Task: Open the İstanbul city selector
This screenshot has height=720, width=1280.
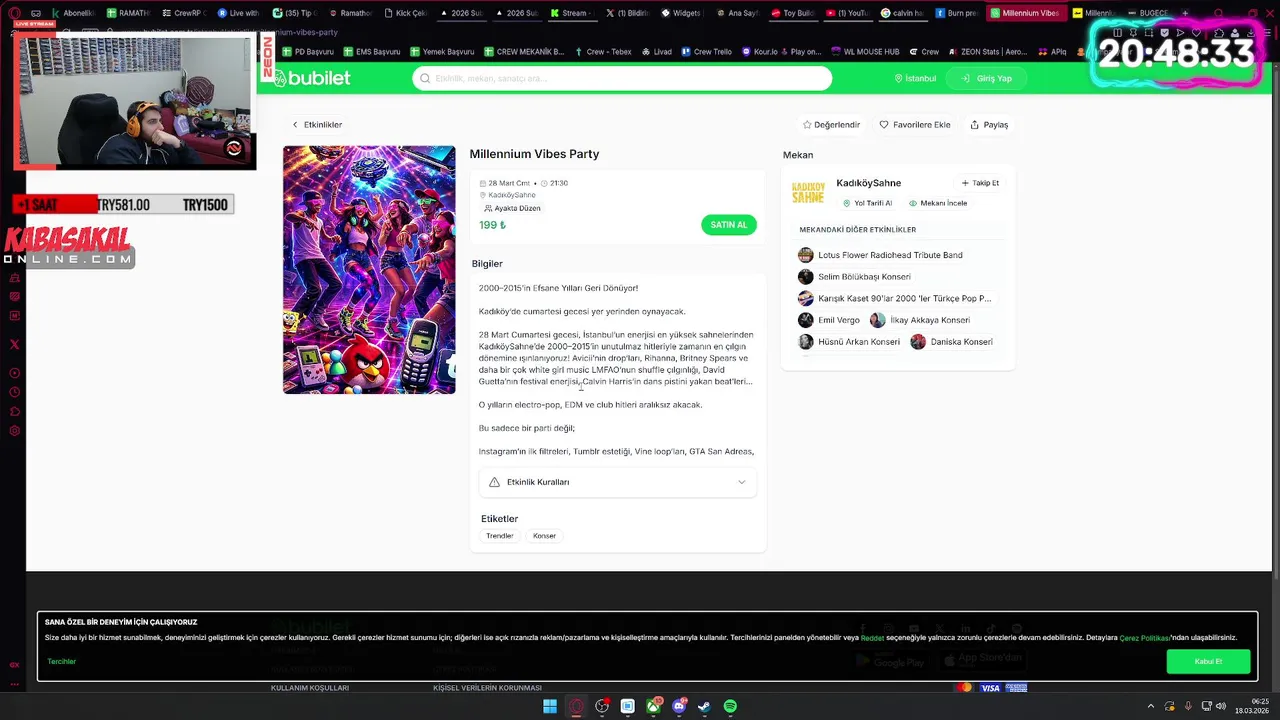Action: 915,78
